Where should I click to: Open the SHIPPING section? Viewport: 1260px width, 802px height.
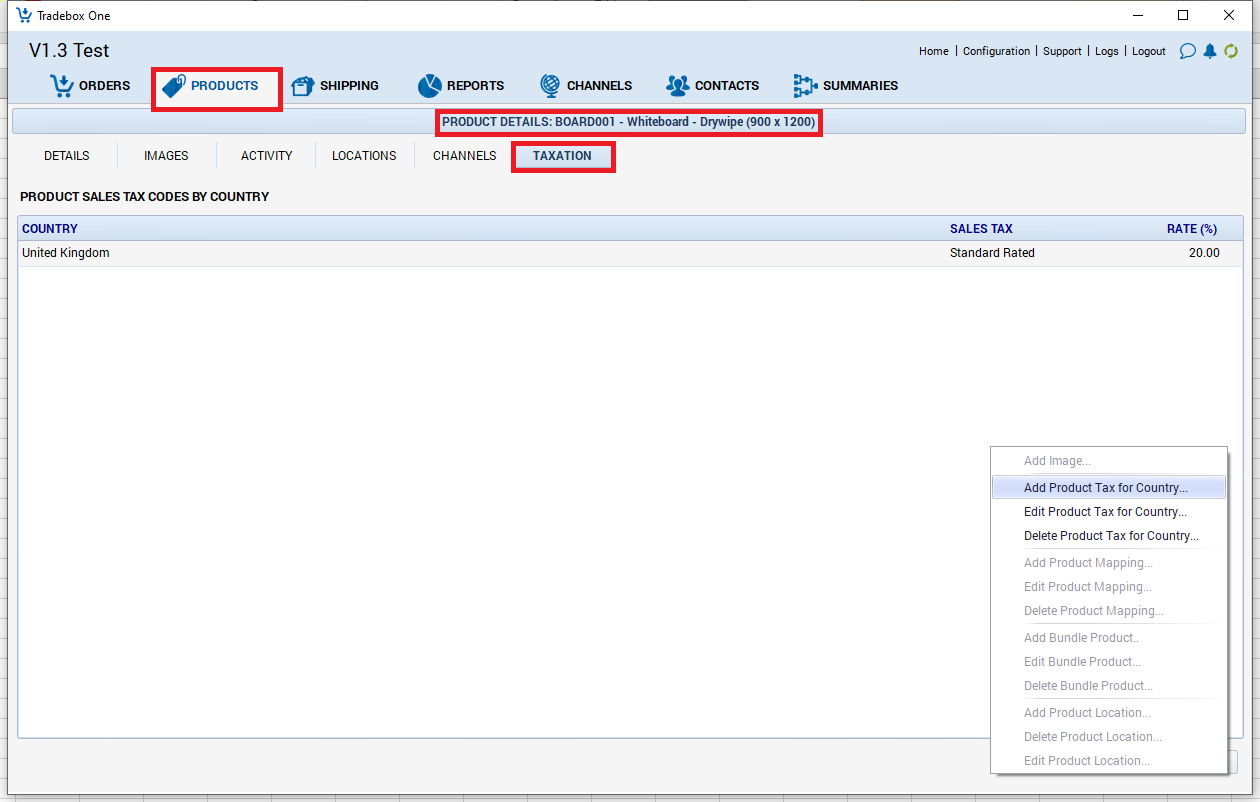[349, 86]
